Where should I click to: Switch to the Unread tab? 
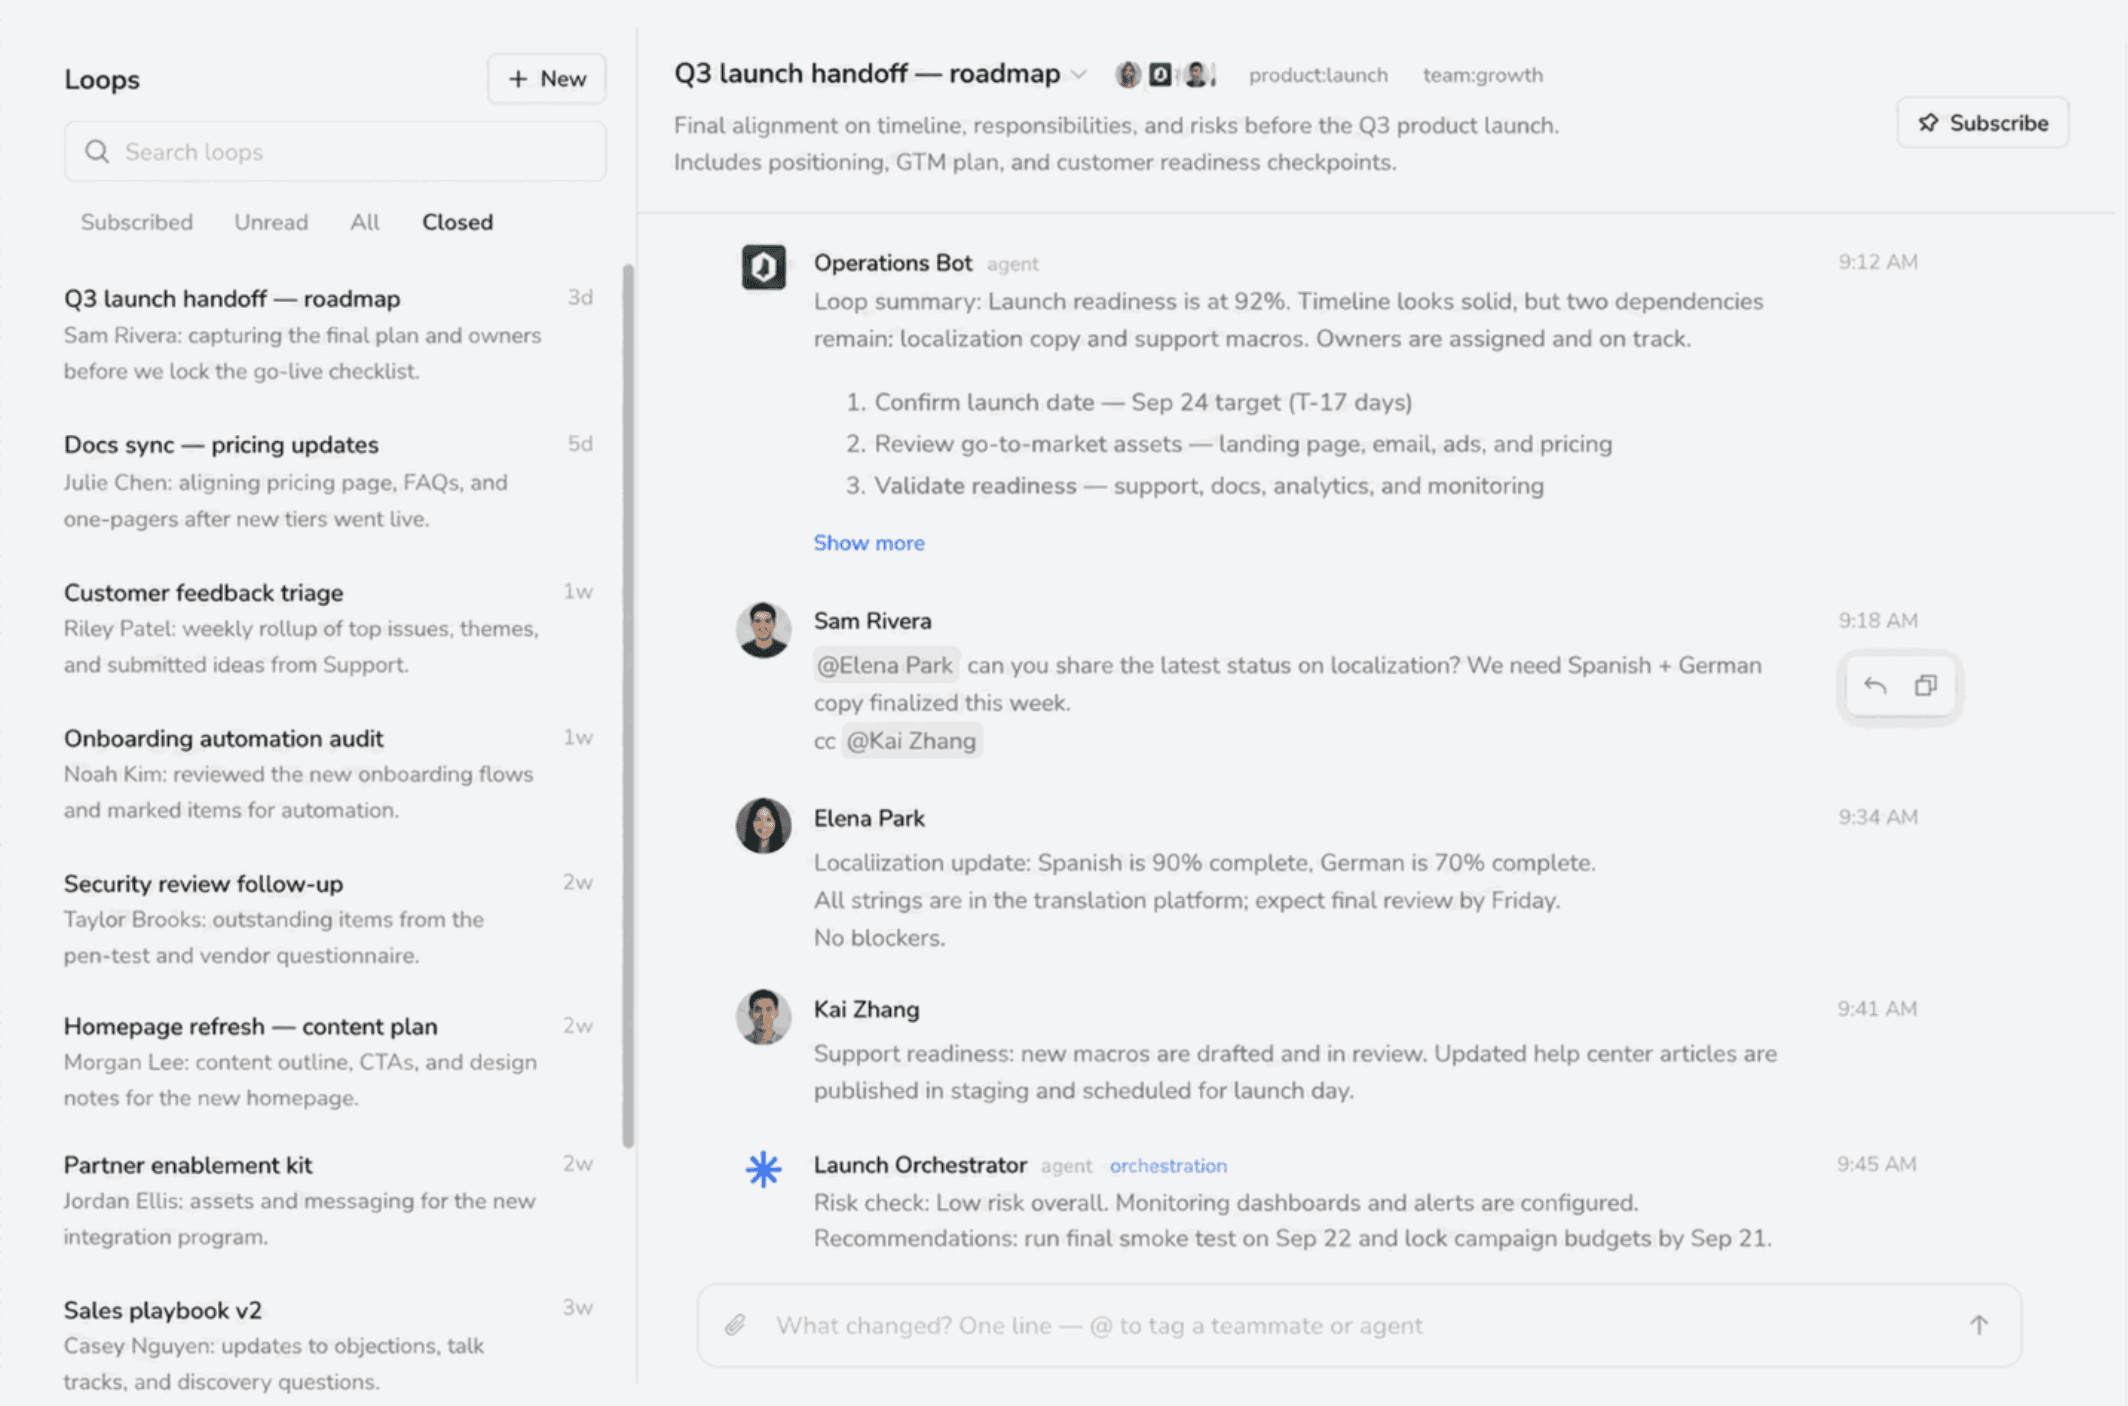(x=271, y=222)
